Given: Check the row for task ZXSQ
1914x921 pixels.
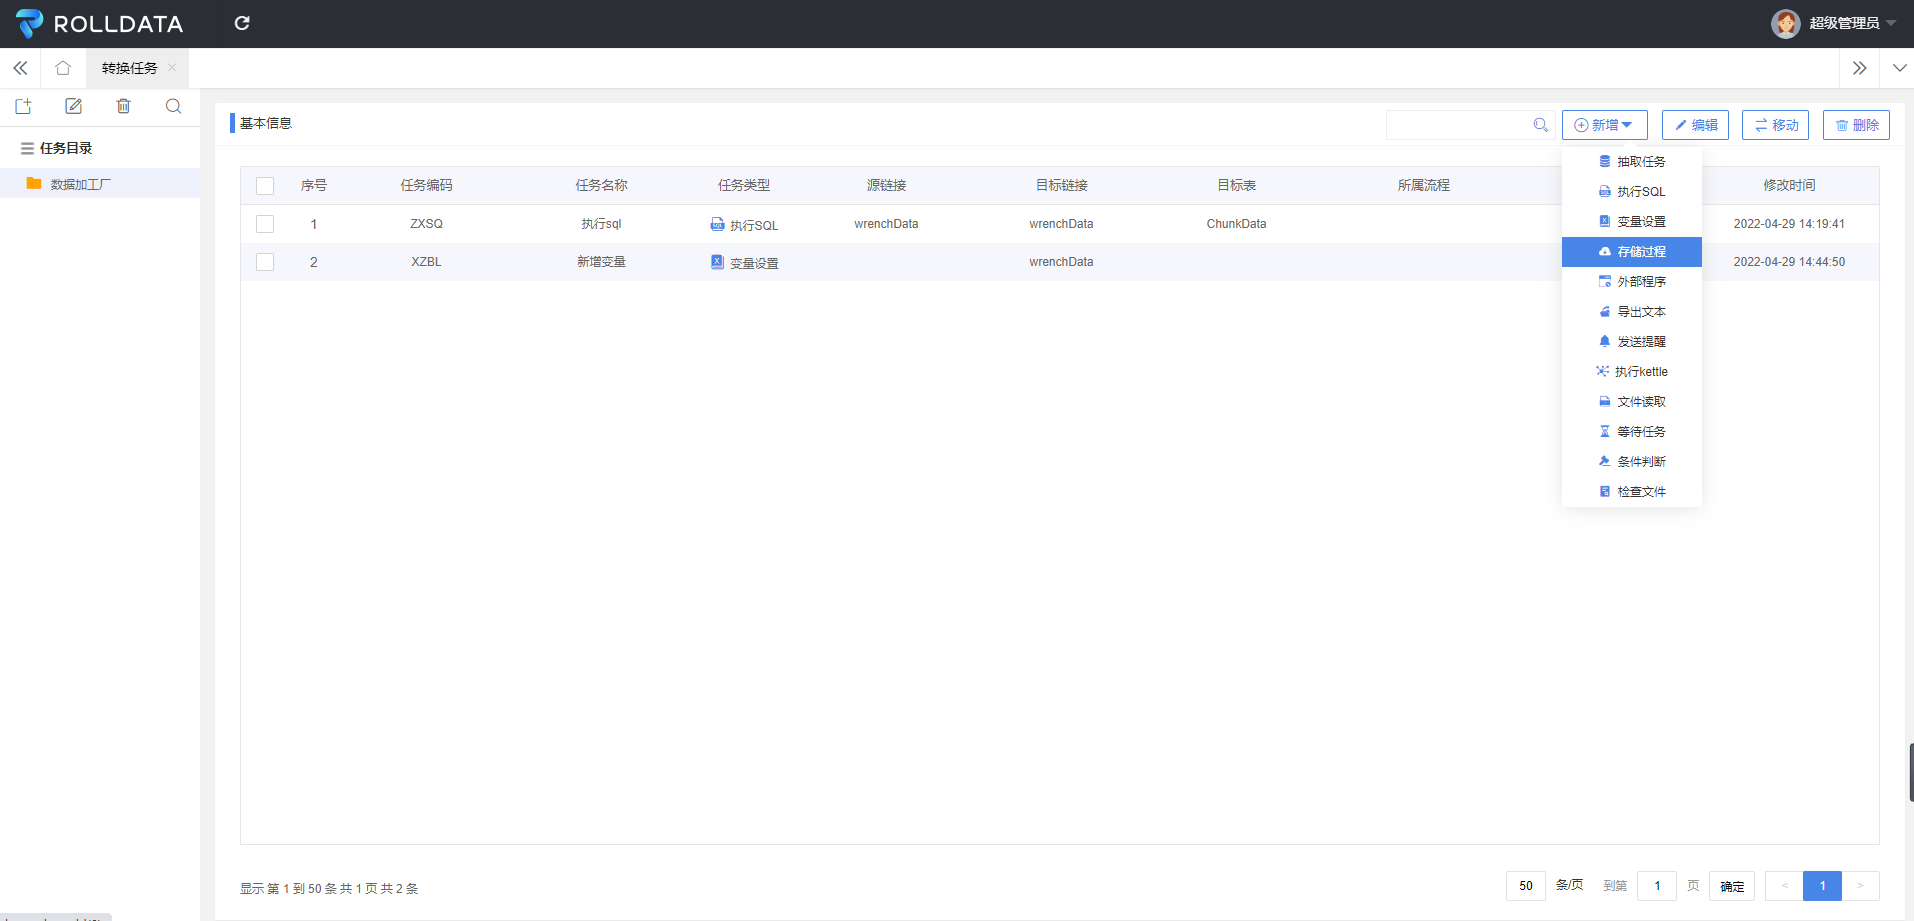Looking at the screenshot, I should point(265,224).
